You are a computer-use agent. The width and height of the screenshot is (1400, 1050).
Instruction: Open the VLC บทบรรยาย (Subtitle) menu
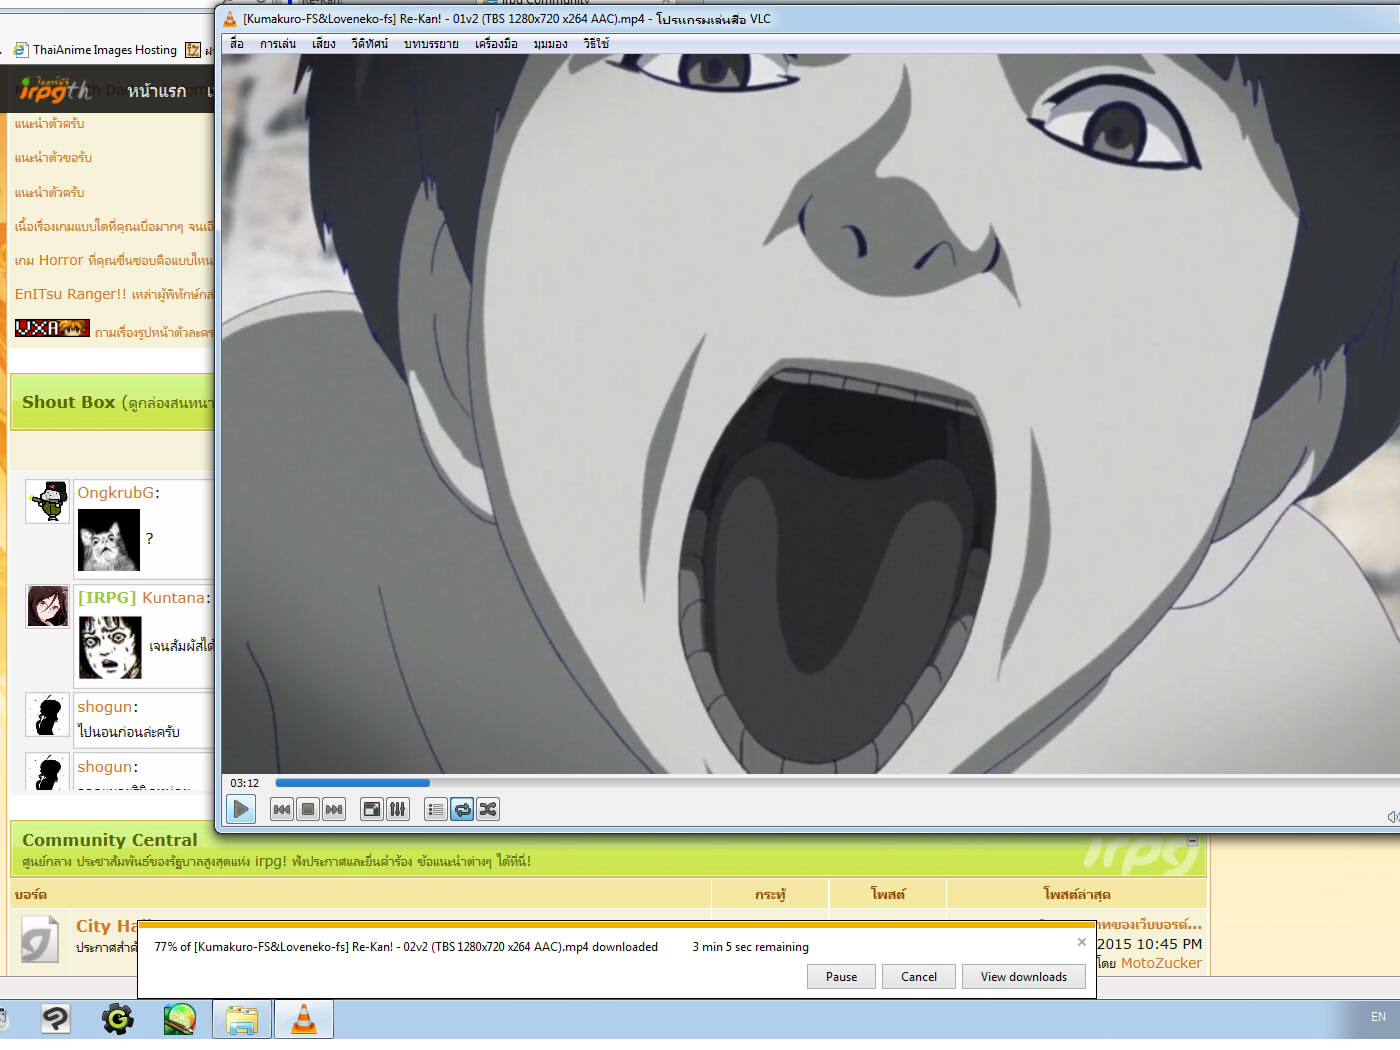[x=431, y=44]
